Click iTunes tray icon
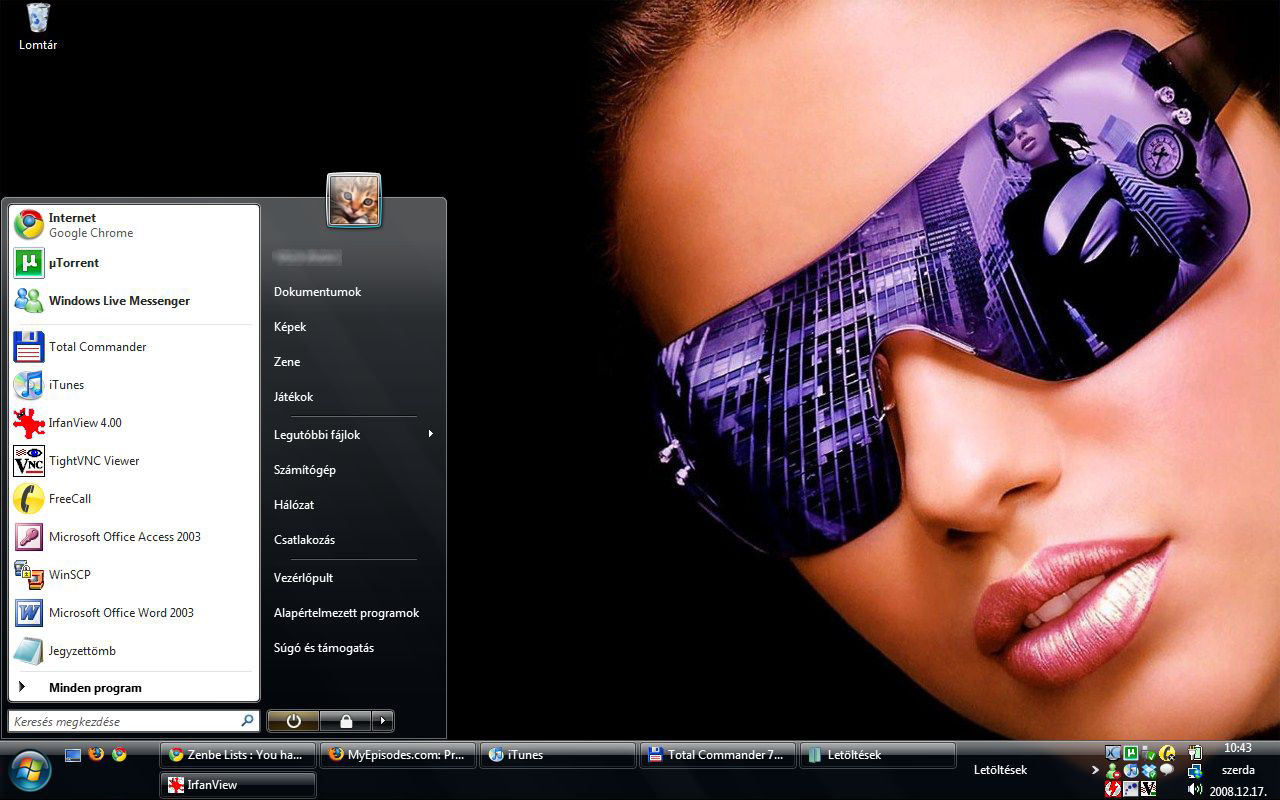Image resolution: width=1280 pixels, height=800 pixels. 1131,771
